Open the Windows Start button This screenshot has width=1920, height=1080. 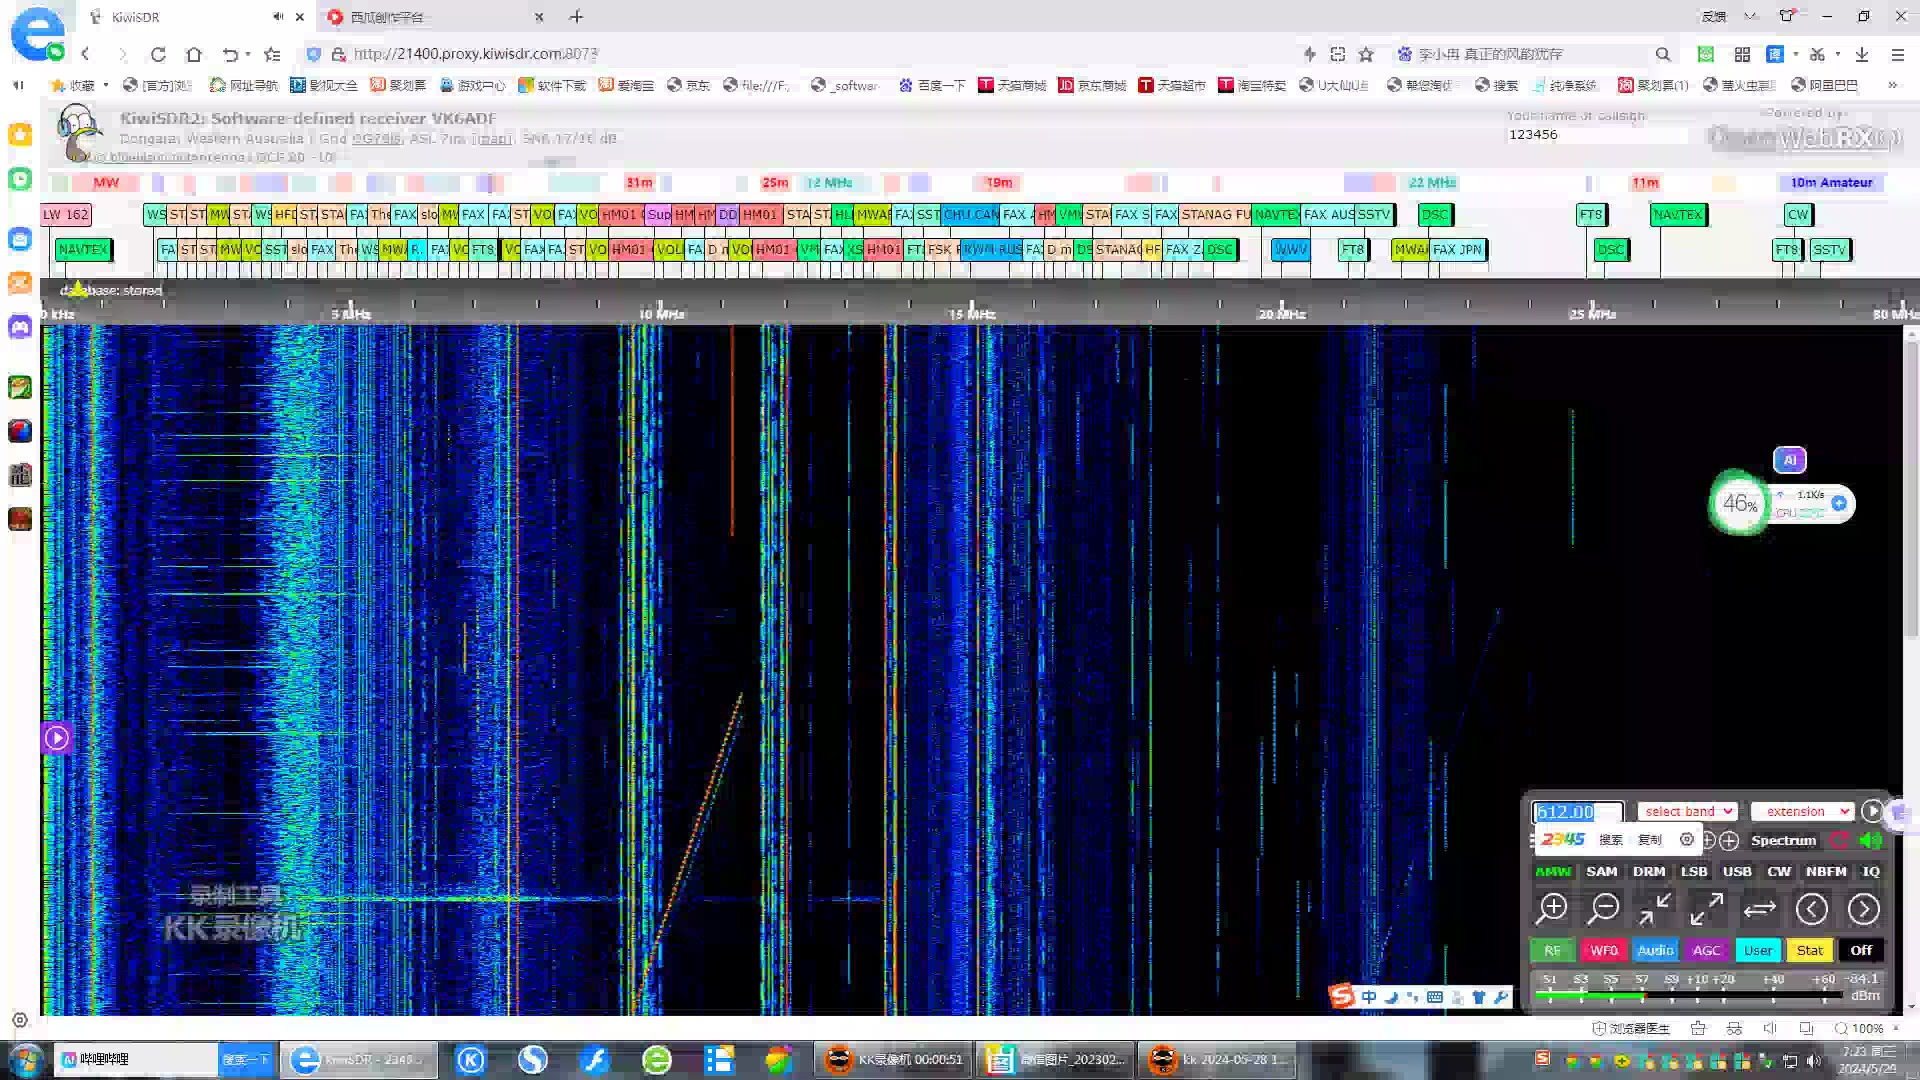point(26,1059)
